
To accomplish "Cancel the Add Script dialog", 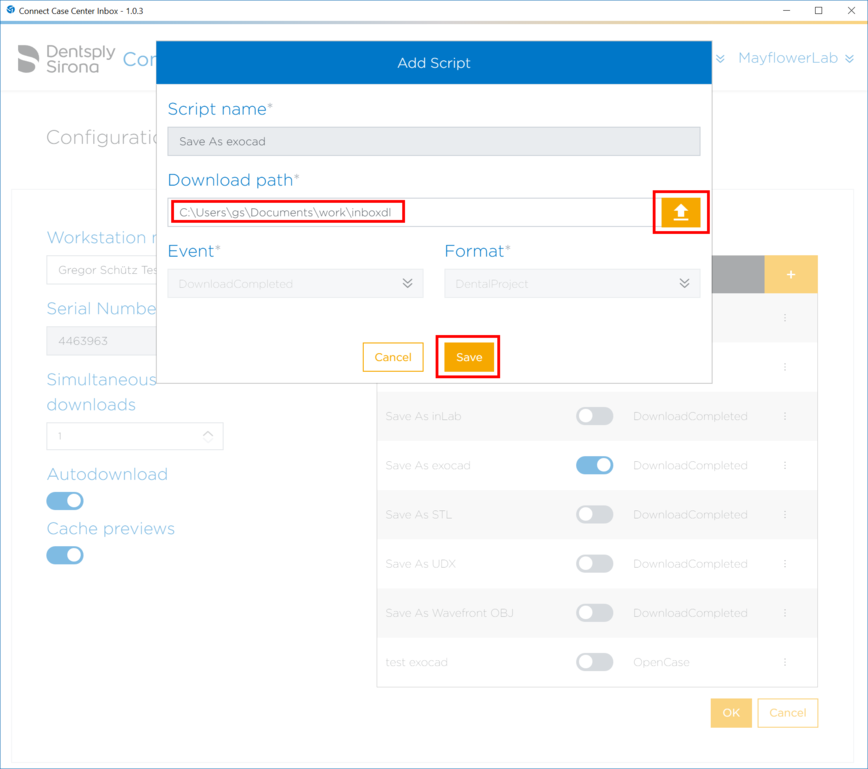I will [392, 357].
